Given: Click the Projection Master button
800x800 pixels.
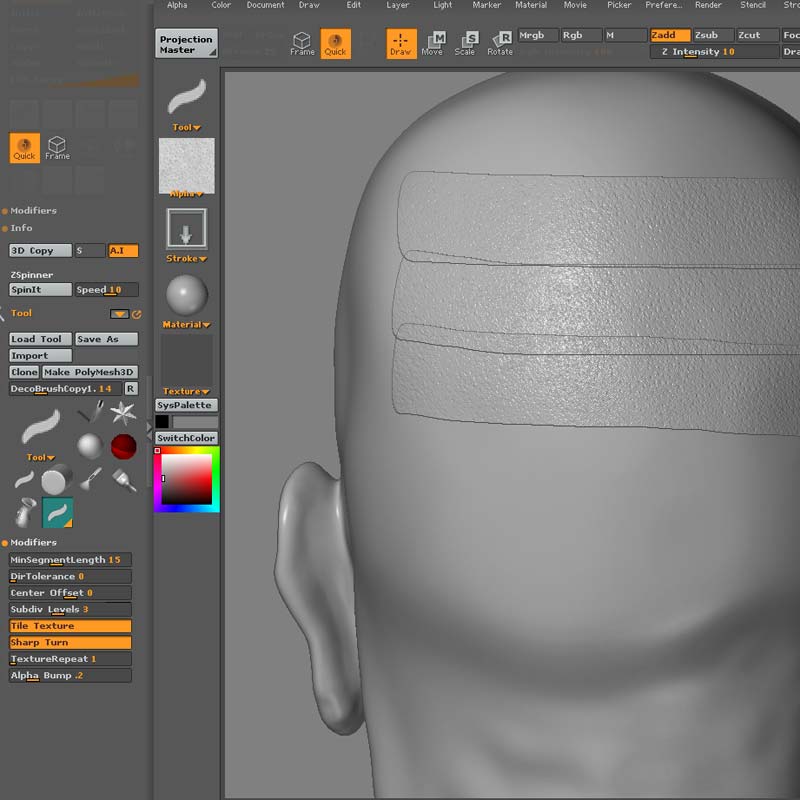Looking at the screenshot, I should click(x=187, y=43).
